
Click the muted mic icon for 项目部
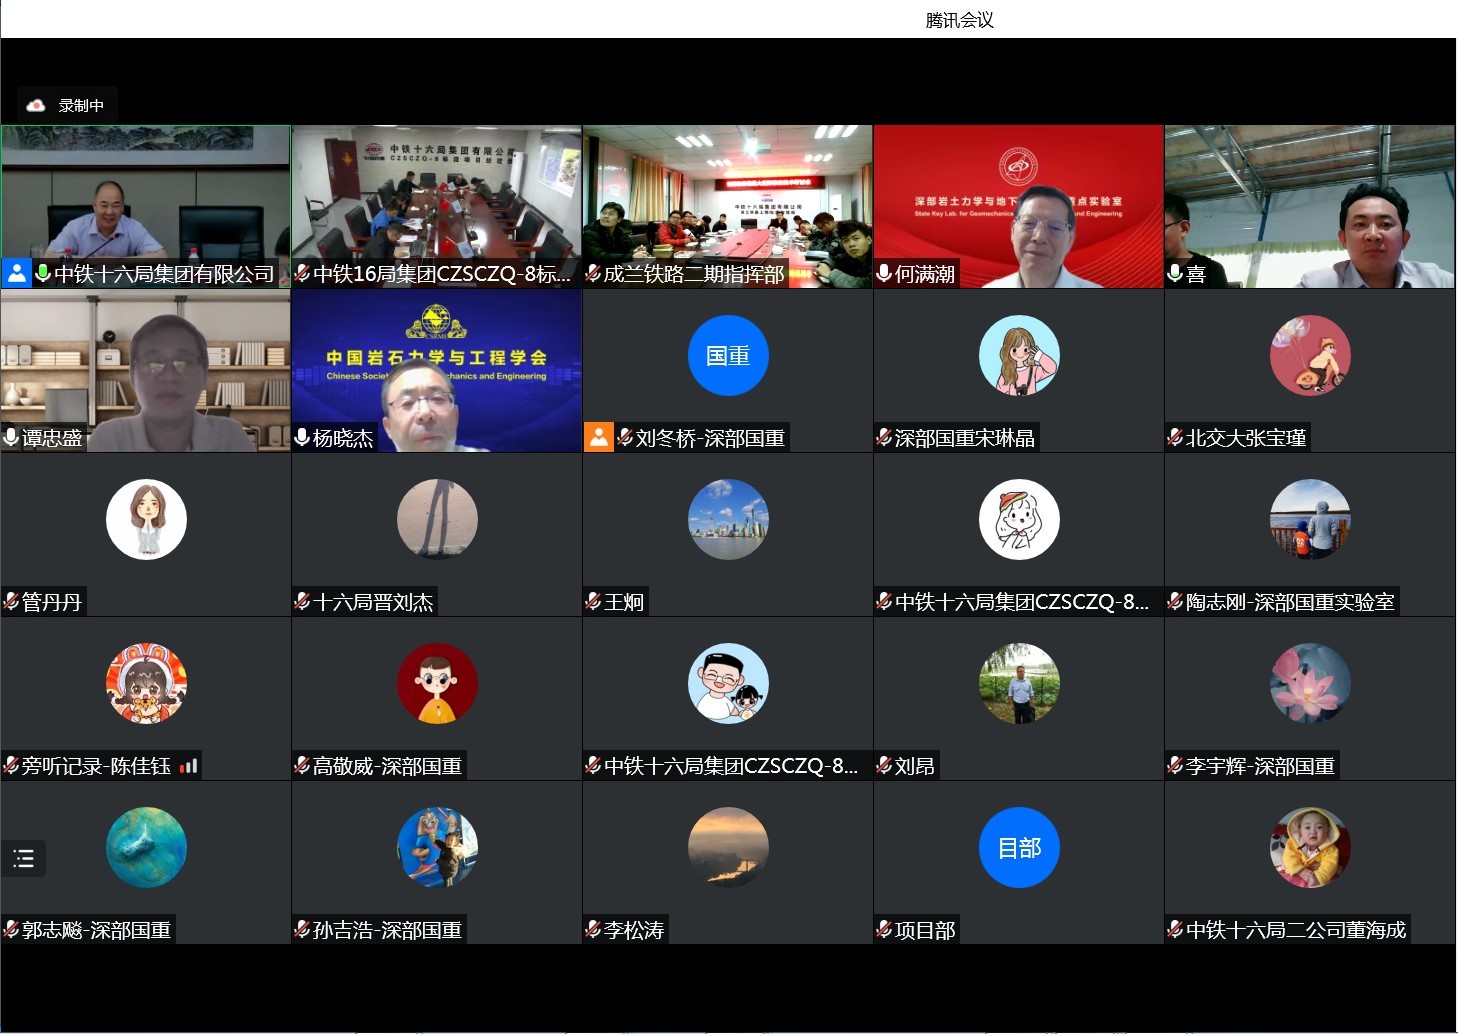pyautogui.click(x=884, y=930)
